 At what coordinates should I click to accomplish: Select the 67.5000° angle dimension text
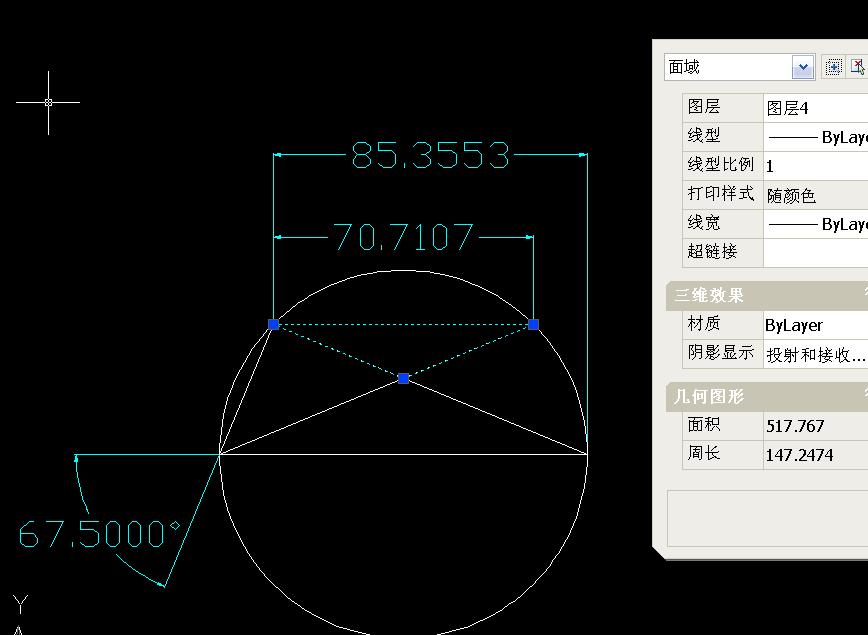[x=100, y=534]
